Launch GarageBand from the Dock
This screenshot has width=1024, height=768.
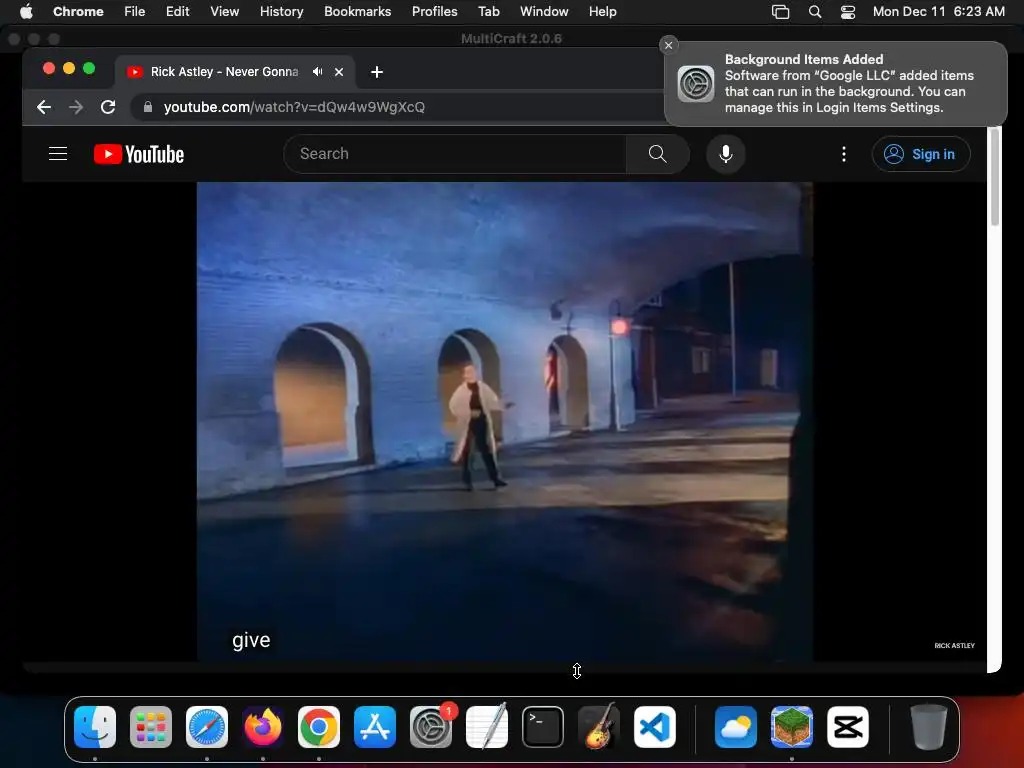[x=599, y=727]
